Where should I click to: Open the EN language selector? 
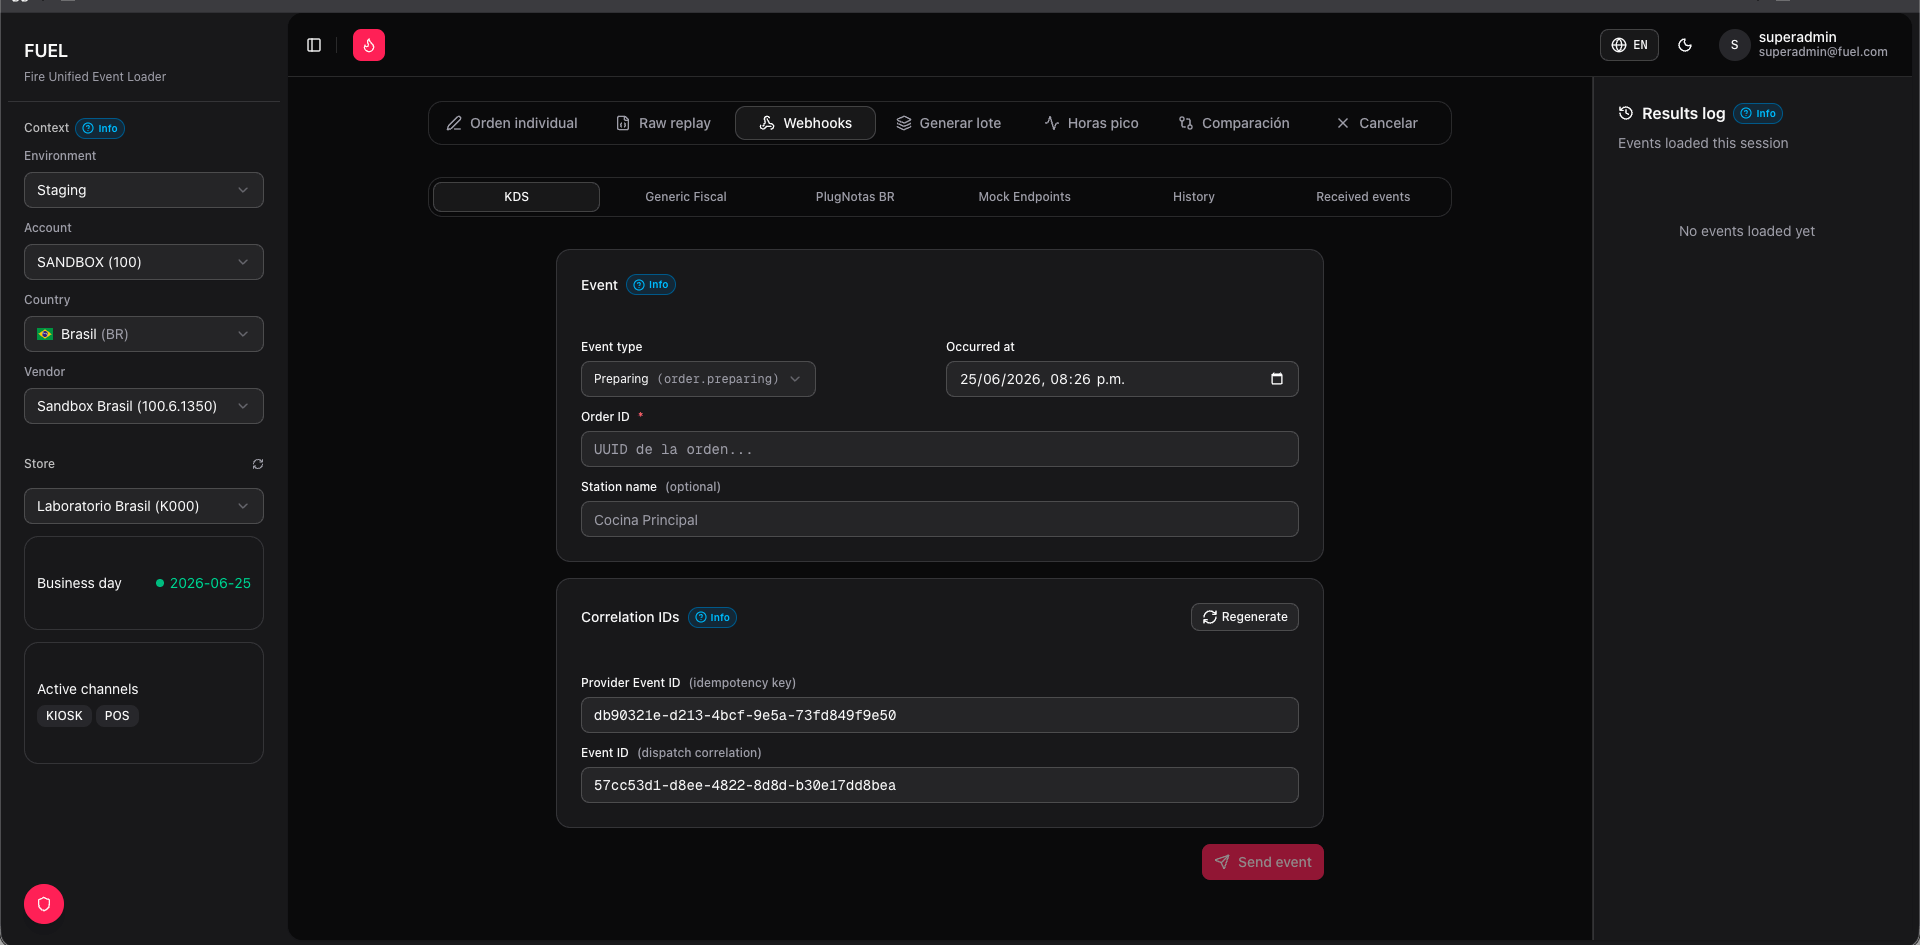click(x=1629, y=45)
